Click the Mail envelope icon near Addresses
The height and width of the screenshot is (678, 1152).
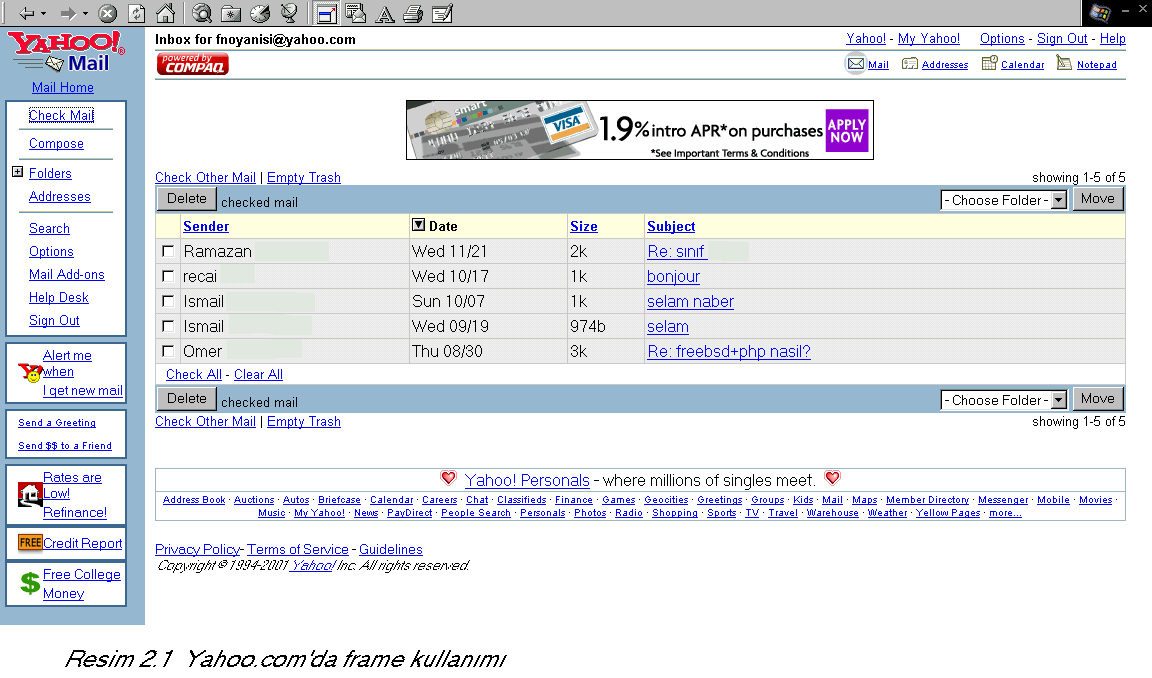[x=856, y=64]
